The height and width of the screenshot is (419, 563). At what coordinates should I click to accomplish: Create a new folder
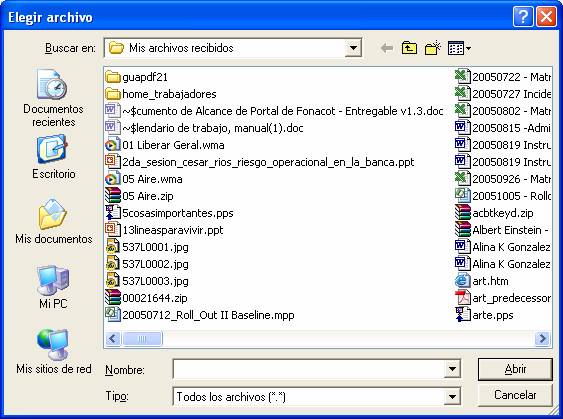[433, 48]
